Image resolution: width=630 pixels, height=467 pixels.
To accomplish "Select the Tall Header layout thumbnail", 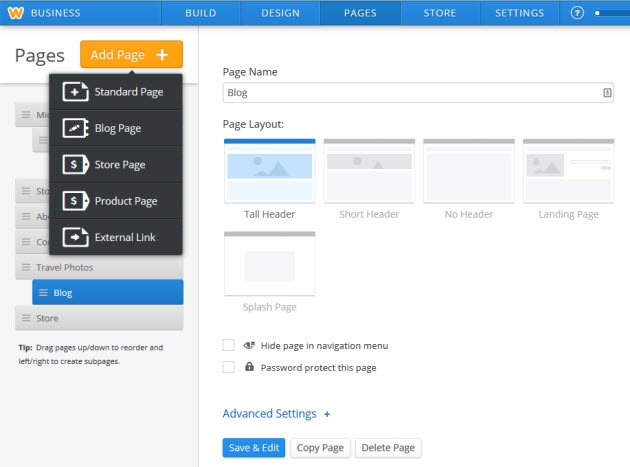I will [270, 171].
